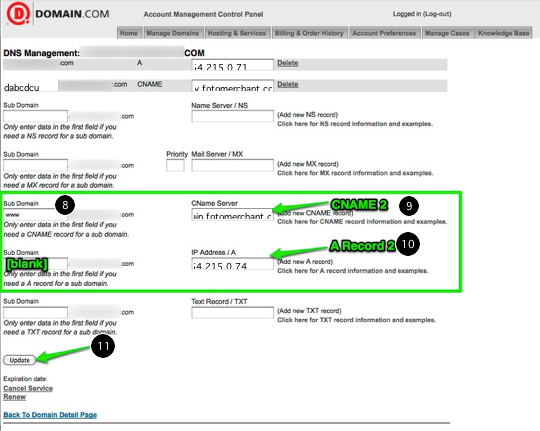Go Back To Domain Detail Page
Viewport: 540px width, 431px height.
[x=50, y=415]
